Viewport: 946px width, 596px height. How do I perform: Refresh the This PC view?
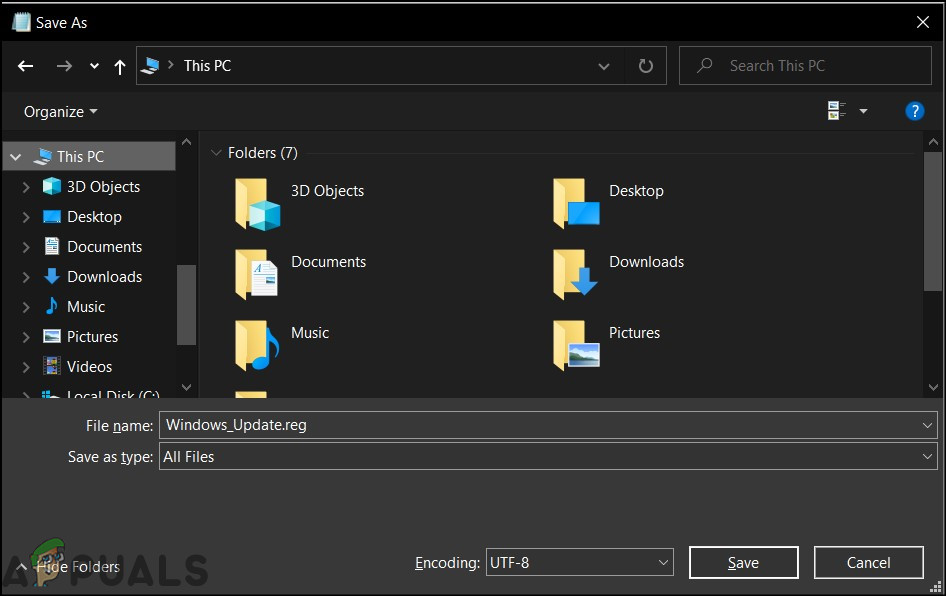coord(646,66)
